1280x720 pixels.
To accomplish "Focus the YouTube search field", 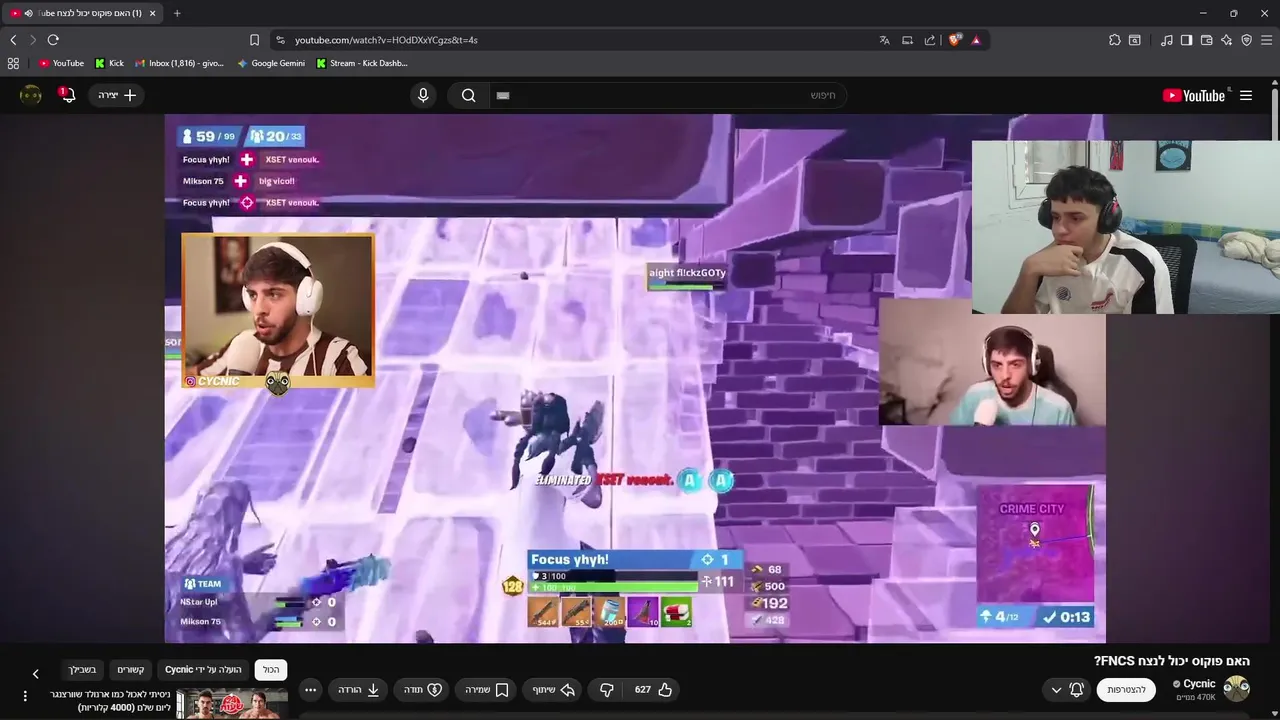I will (x=667, y=95).
